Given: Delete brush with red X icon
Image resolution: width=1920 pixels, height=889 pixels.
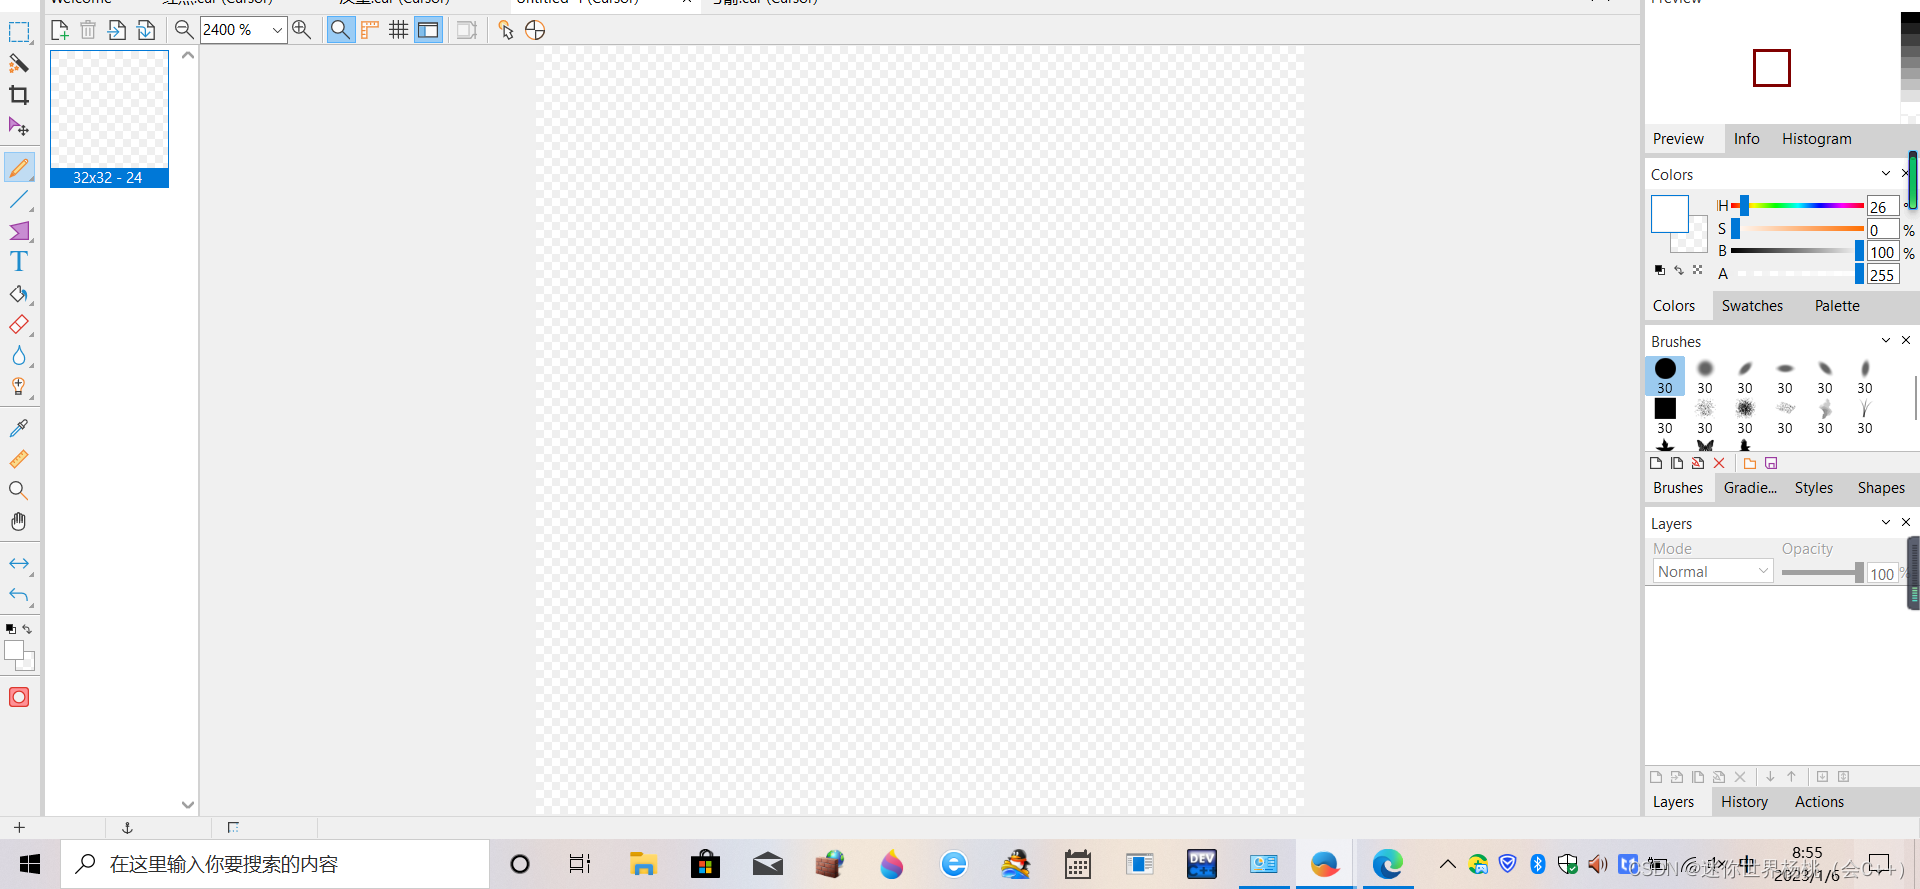Looking at the screenshot, I should pyautogui.click(x=1719, y=463).
